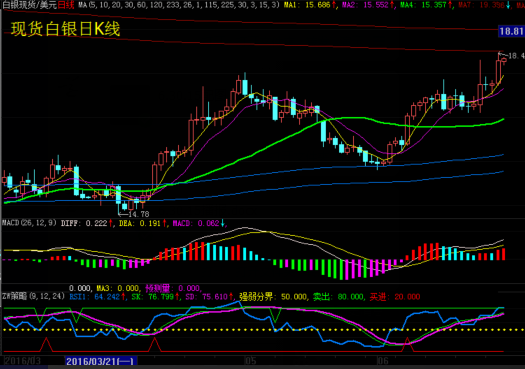525x369 pixels.
Task: Click the 买进 20.000 buy threshold label
Action: click(x=395, y=297)
